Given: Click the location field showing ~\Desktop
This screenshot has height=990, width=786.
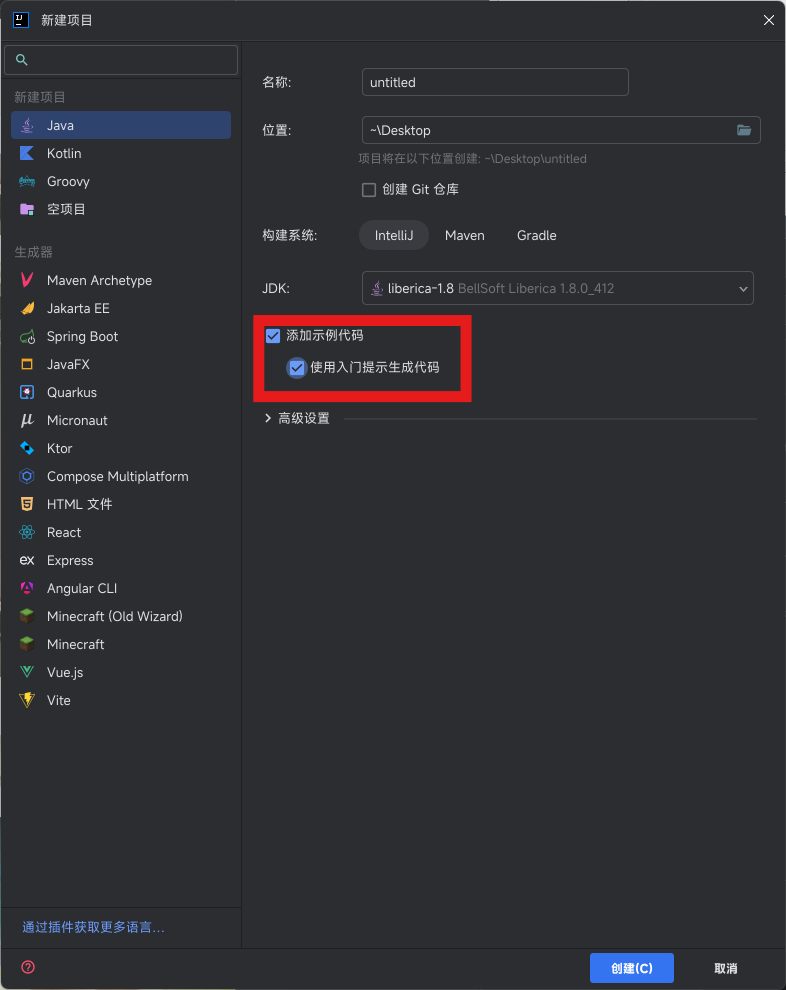Looking at the screenshot, I should point(561,130).
